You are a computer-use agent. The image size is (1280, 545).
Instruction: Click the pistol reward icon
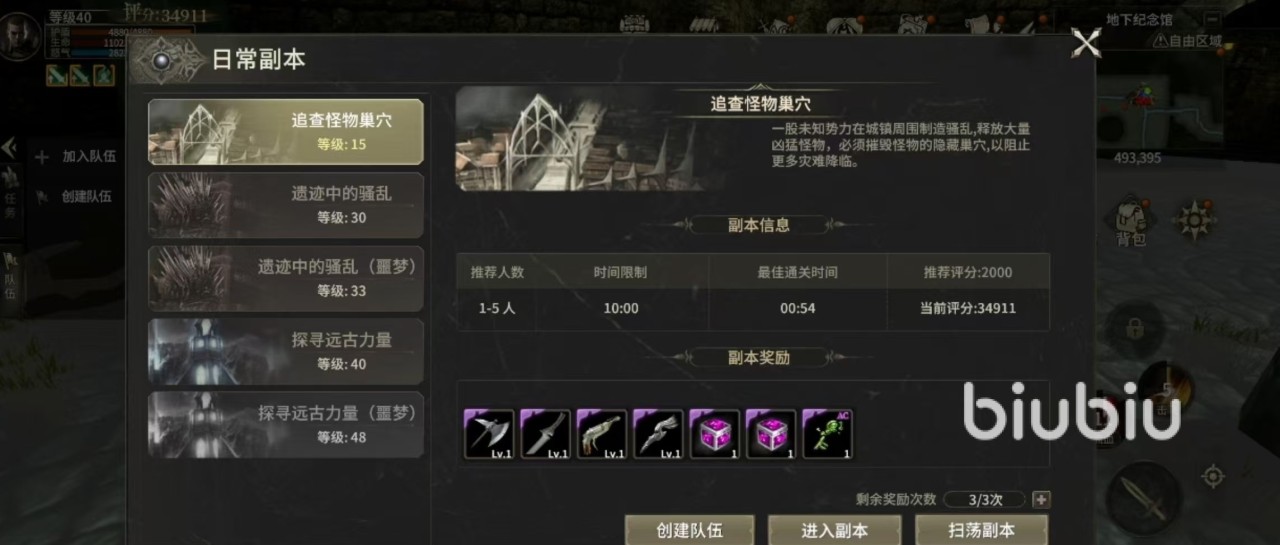tap(602, 435)
